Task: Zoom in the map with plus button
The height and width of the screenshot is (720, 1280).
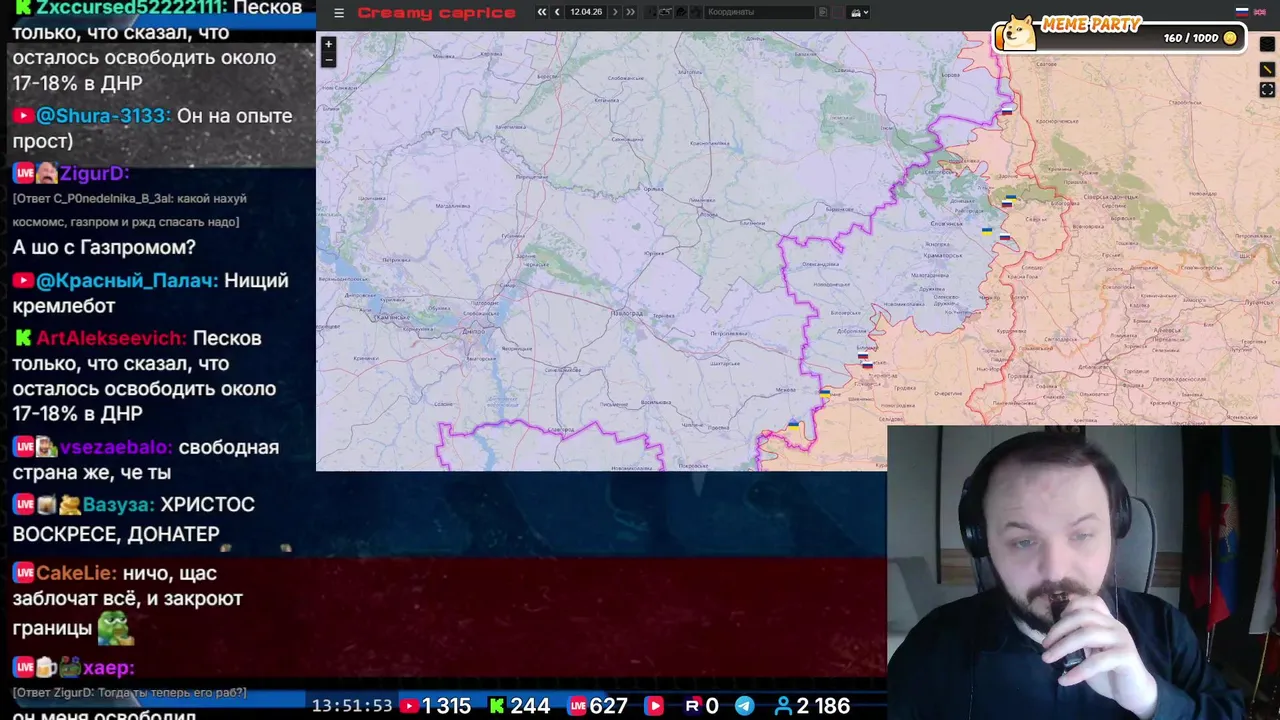Action: [328, 44]
